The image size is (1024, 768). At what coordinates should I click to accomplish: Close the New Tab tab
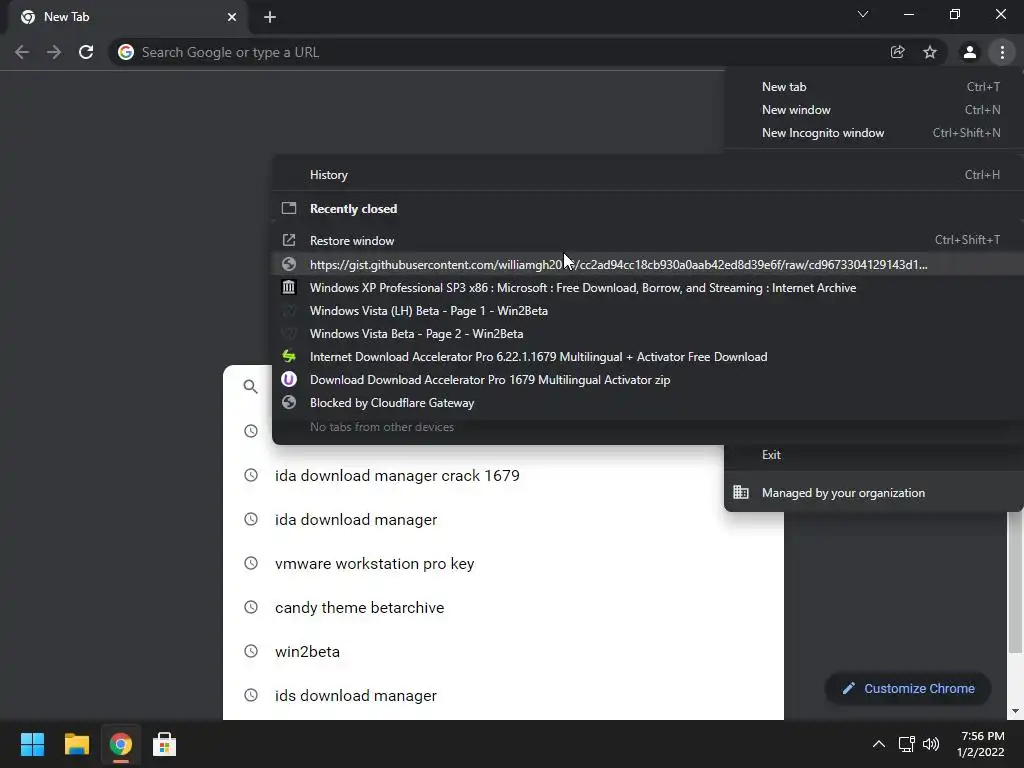tap(232, 17)
